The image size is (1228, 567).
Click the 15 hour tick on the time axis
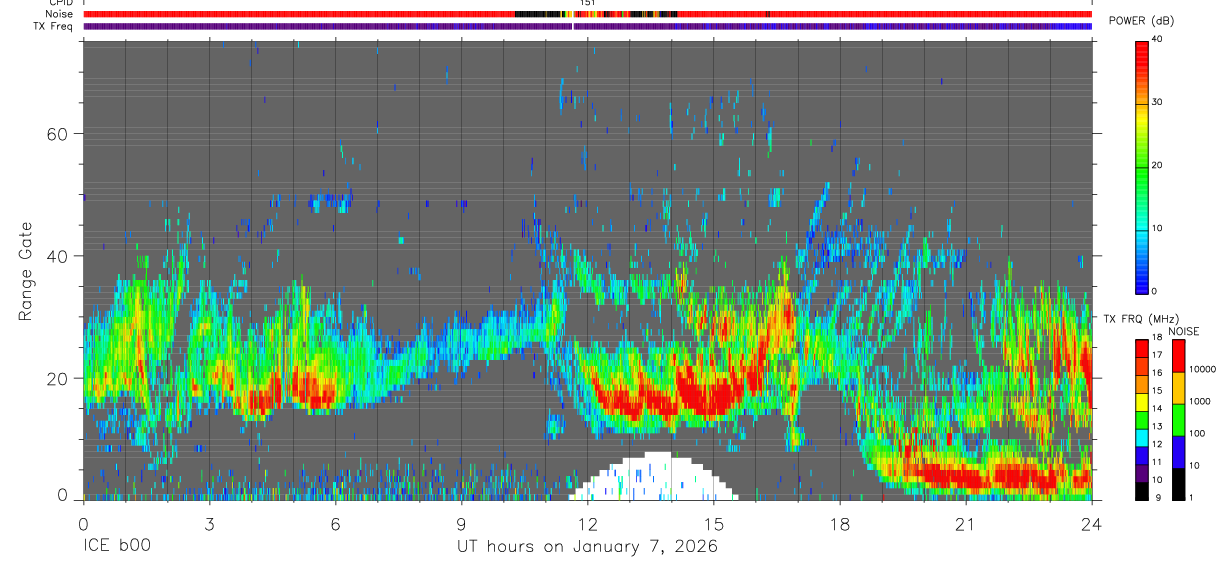tap(713, 524)
